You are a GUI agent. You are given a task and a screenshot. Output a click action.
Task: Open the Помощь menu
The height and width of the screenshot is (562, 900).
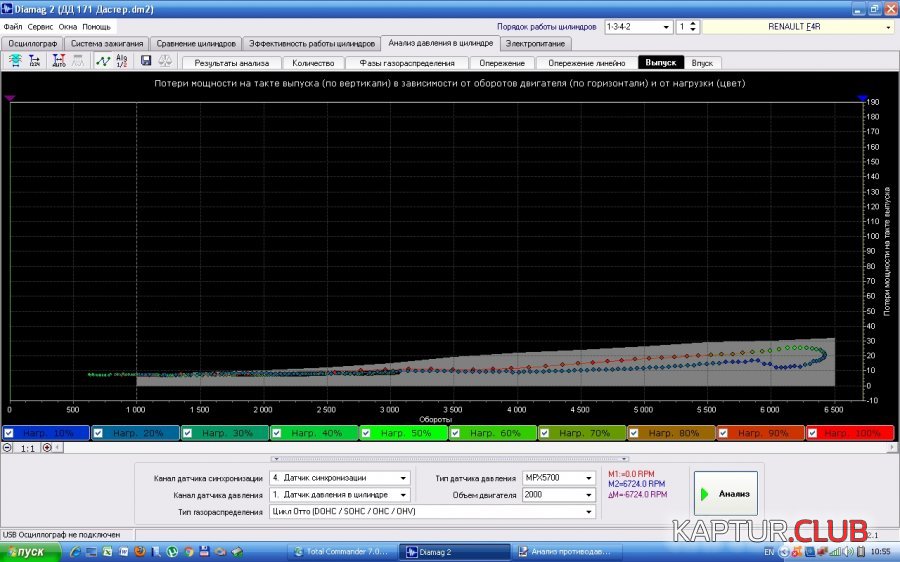click(96, 26)
